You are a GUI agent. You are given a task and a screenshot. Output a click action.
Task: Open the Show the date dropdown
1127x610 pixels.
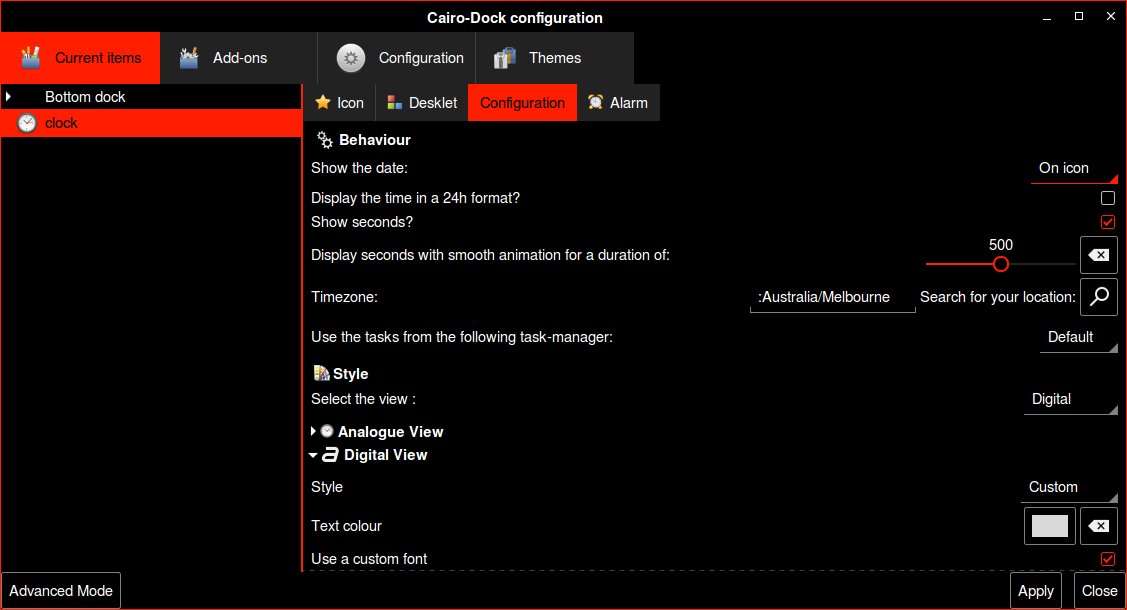pos(1074,168)
